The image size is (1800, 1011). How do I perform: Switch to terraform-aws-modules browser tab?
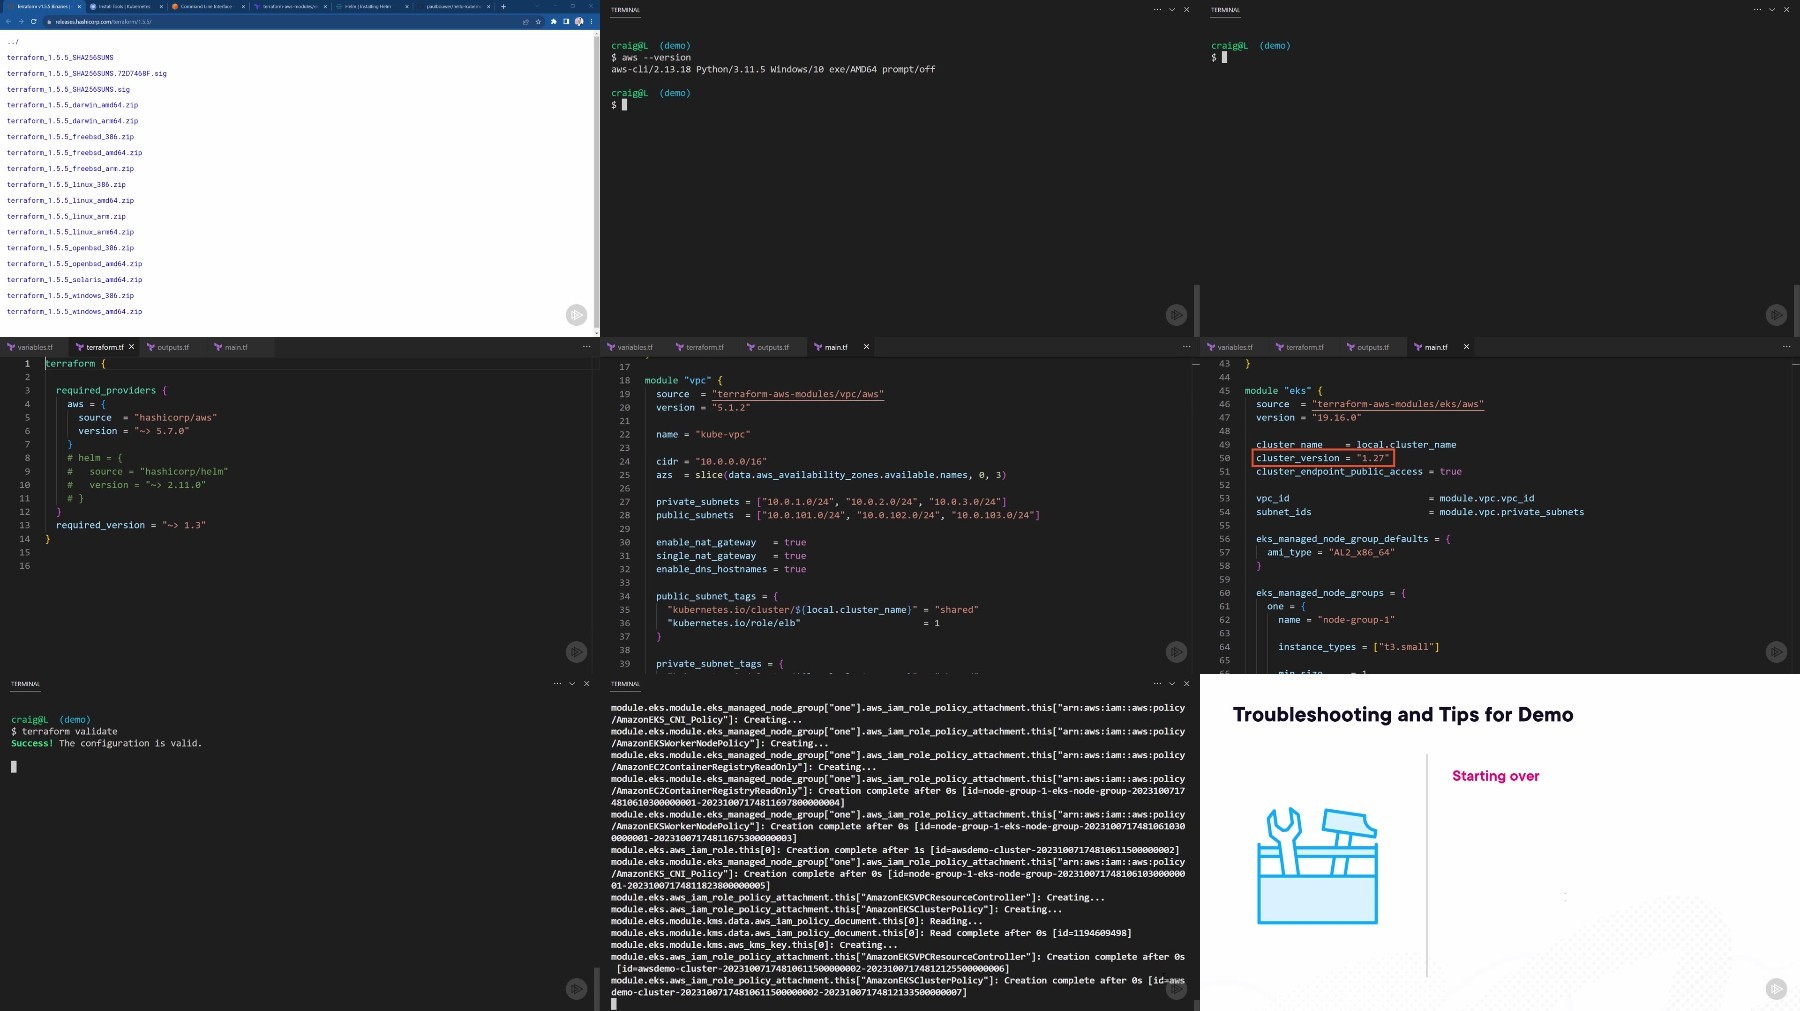(x=288, y=6)
